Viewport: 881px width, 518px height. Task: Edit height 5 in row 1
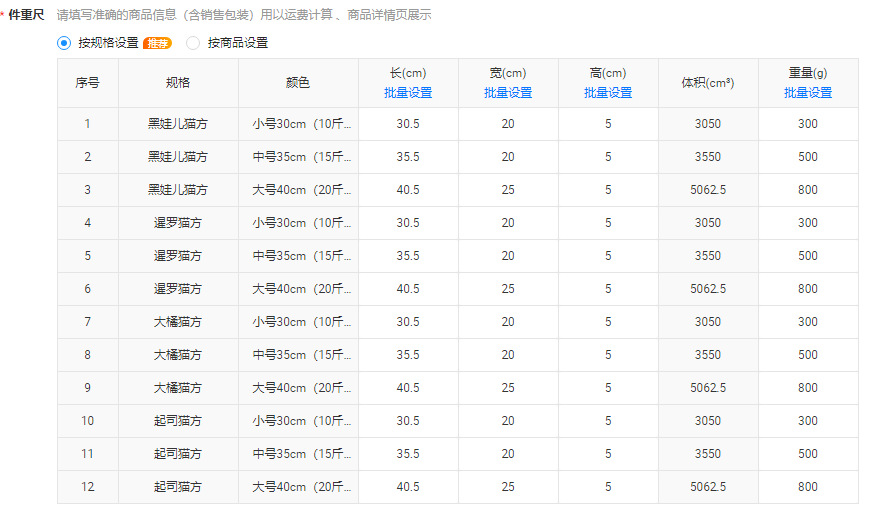click(x=608, y=124)
